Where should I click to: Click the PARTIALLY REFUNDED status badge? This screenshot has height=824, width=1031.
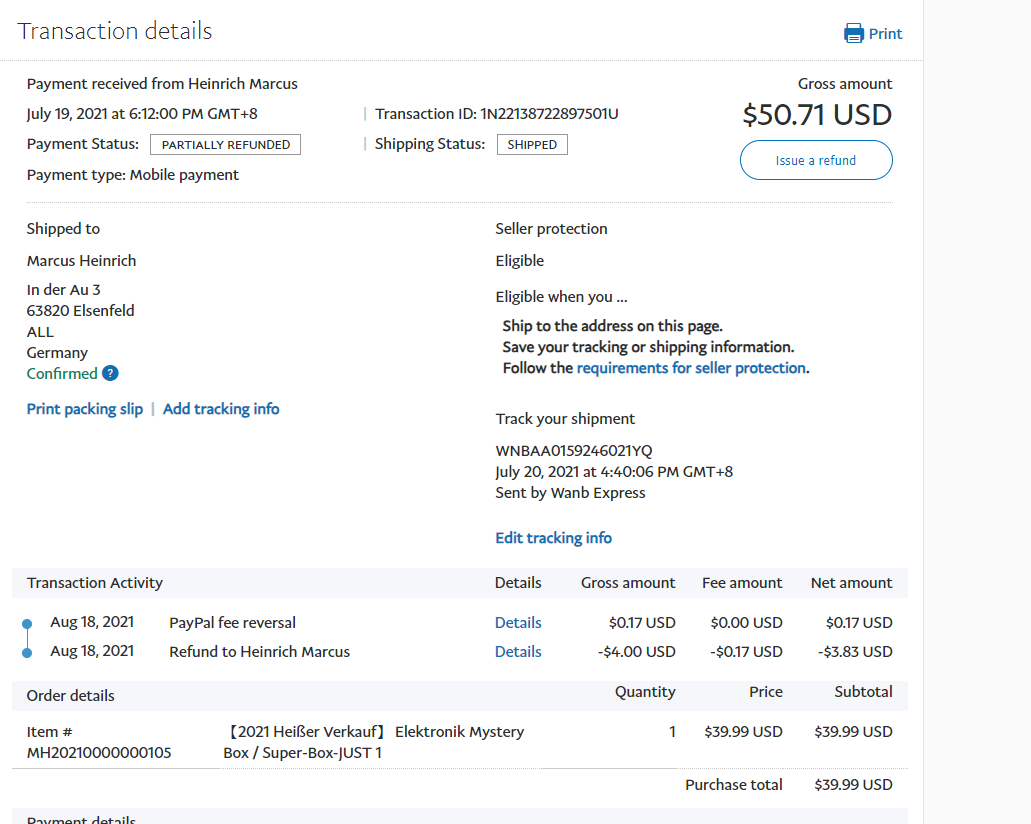(225, 145)
